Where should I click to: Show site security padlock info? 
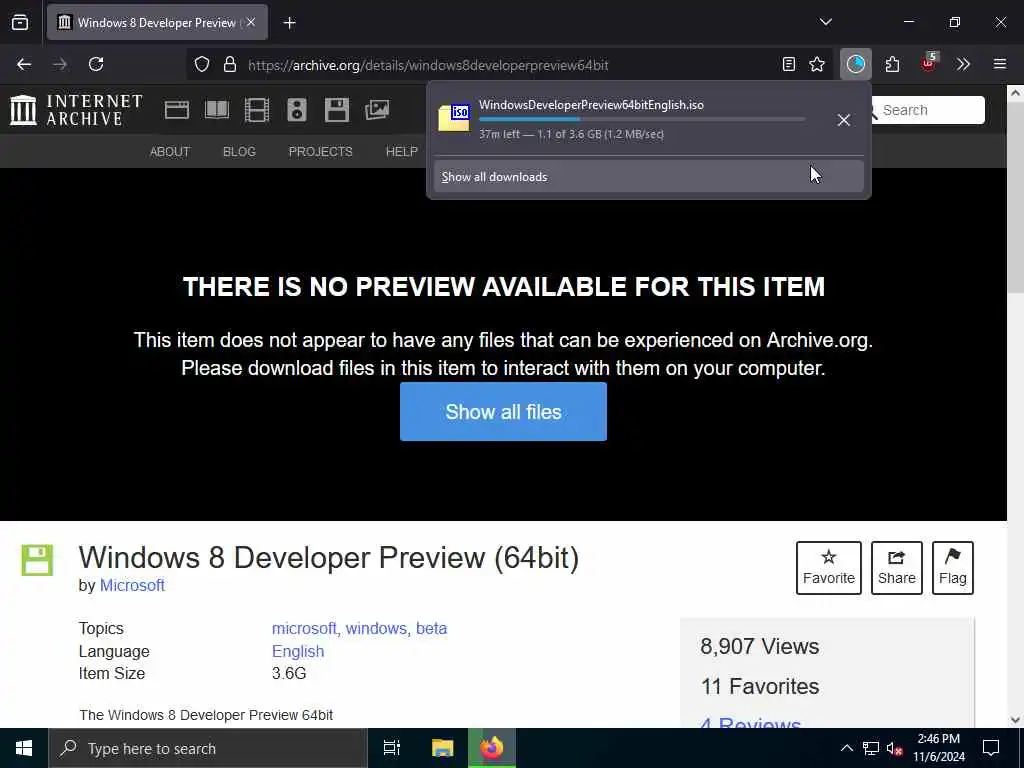(x=230, y=64)
